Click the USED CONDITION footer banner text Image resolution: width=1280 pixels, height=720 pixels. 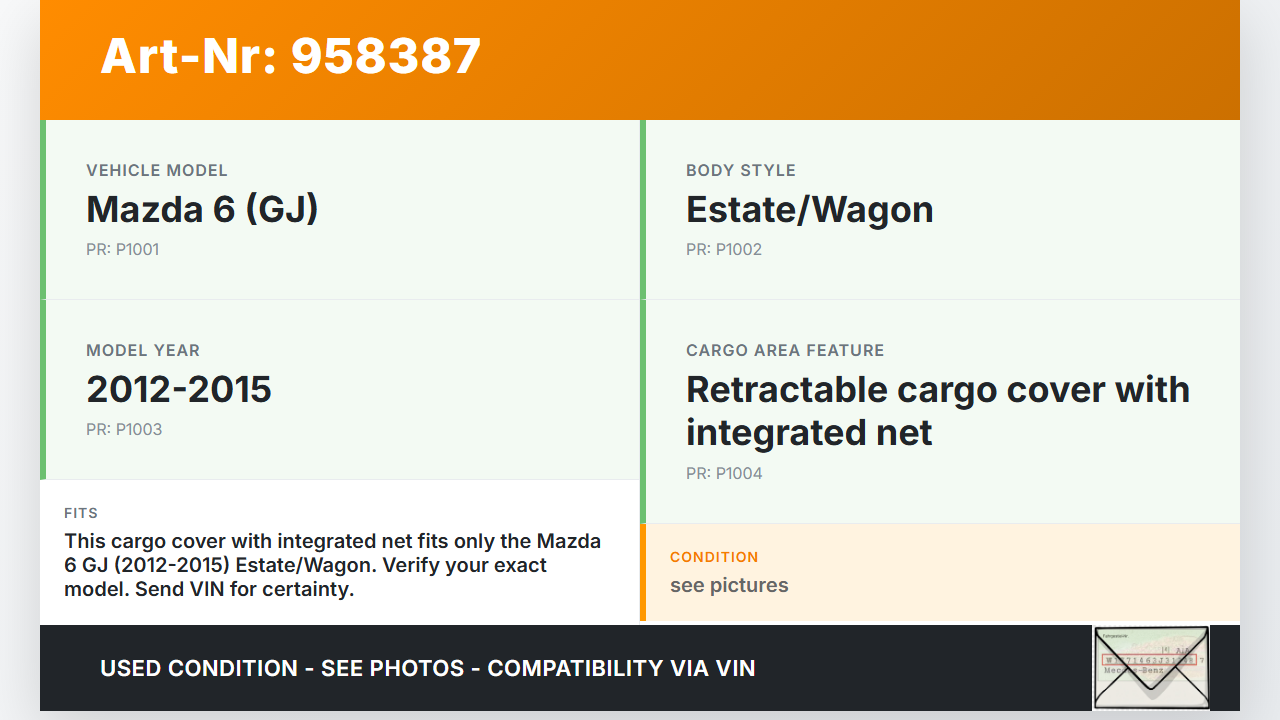click(427, 668)
